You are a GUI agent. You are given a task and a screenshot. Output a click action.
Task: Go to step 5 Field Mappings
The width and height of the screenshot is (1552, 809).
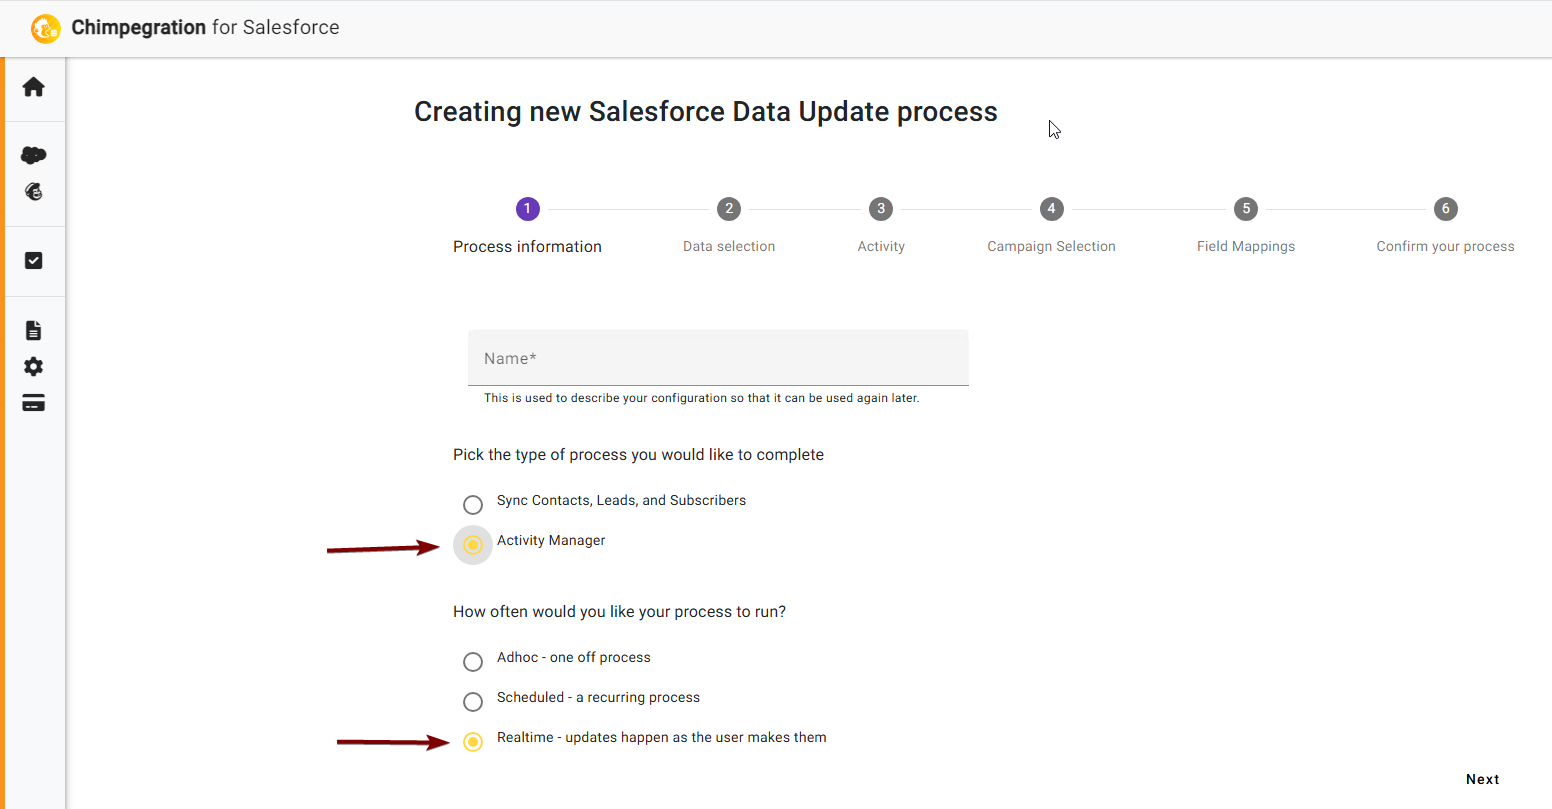[1246, 227]
